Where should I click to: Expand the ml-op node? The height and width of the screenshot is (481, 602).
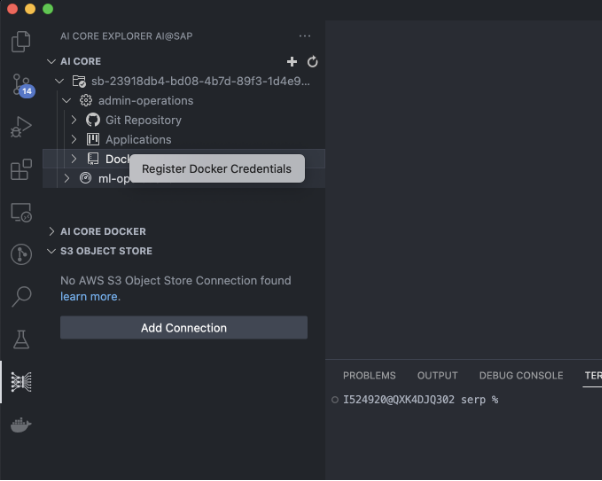point(67,178)
